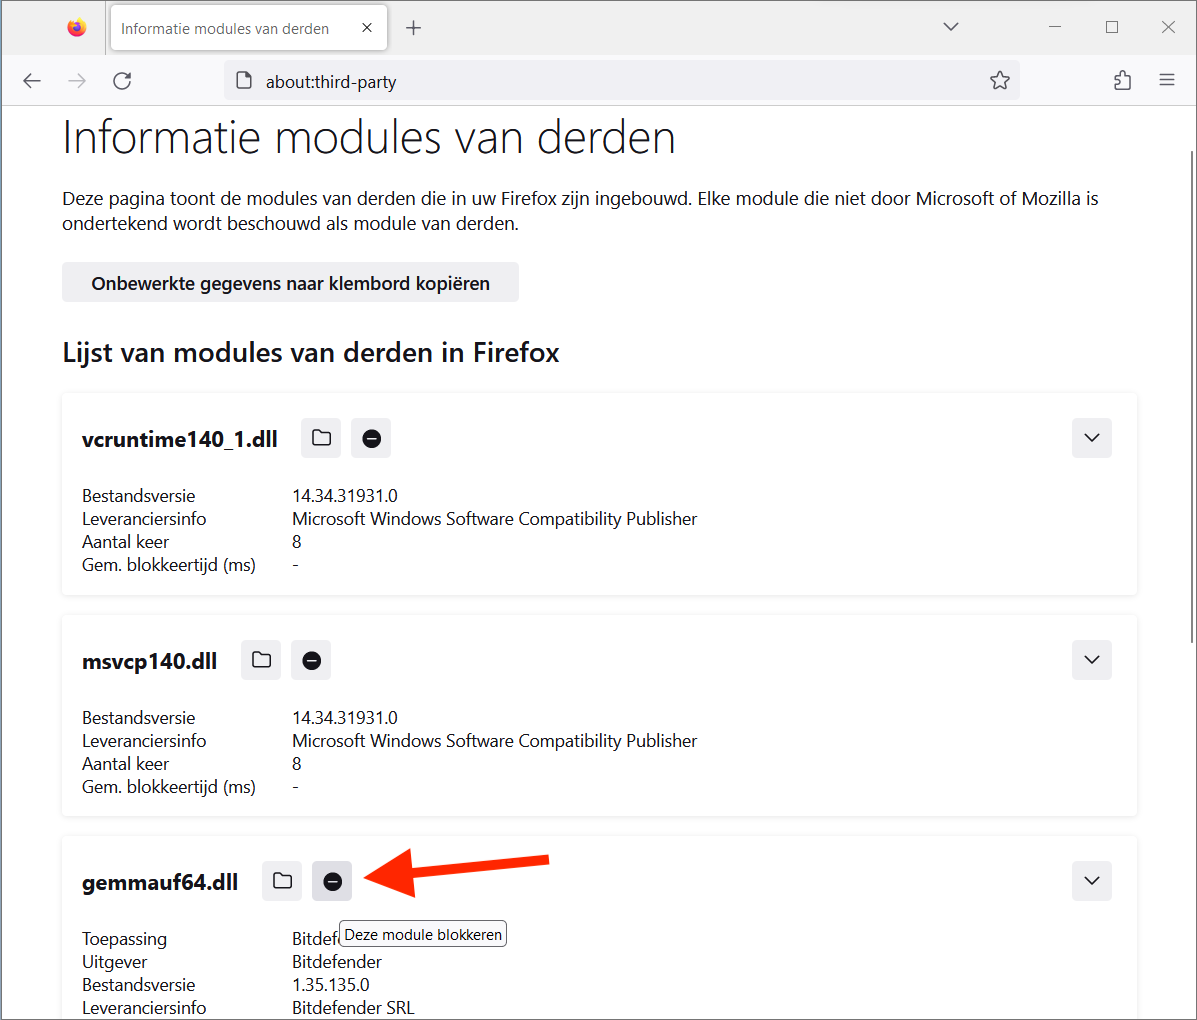
Task: Open Firefox hamburger application menu
Action: tap(1166, 81)
